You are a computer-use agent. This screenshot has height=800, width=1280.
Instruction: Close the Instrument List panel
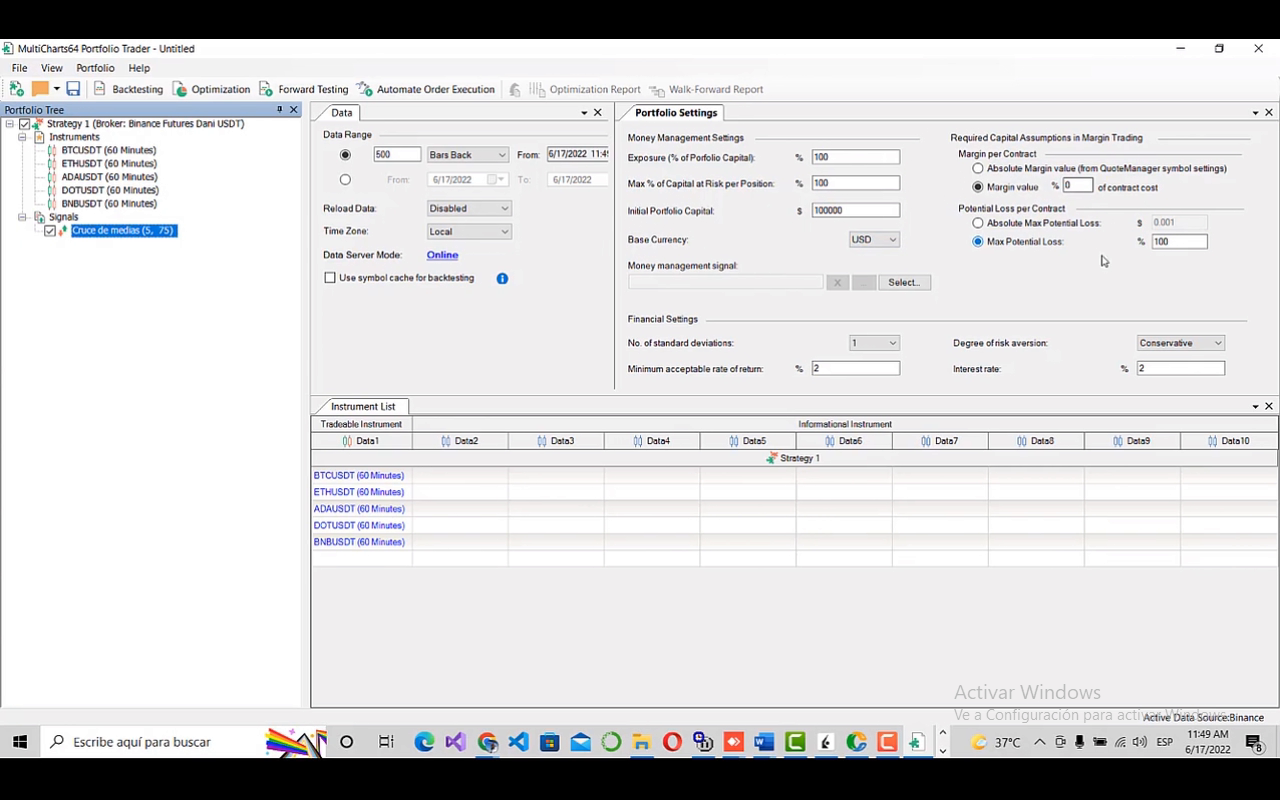pos(1269,406)
